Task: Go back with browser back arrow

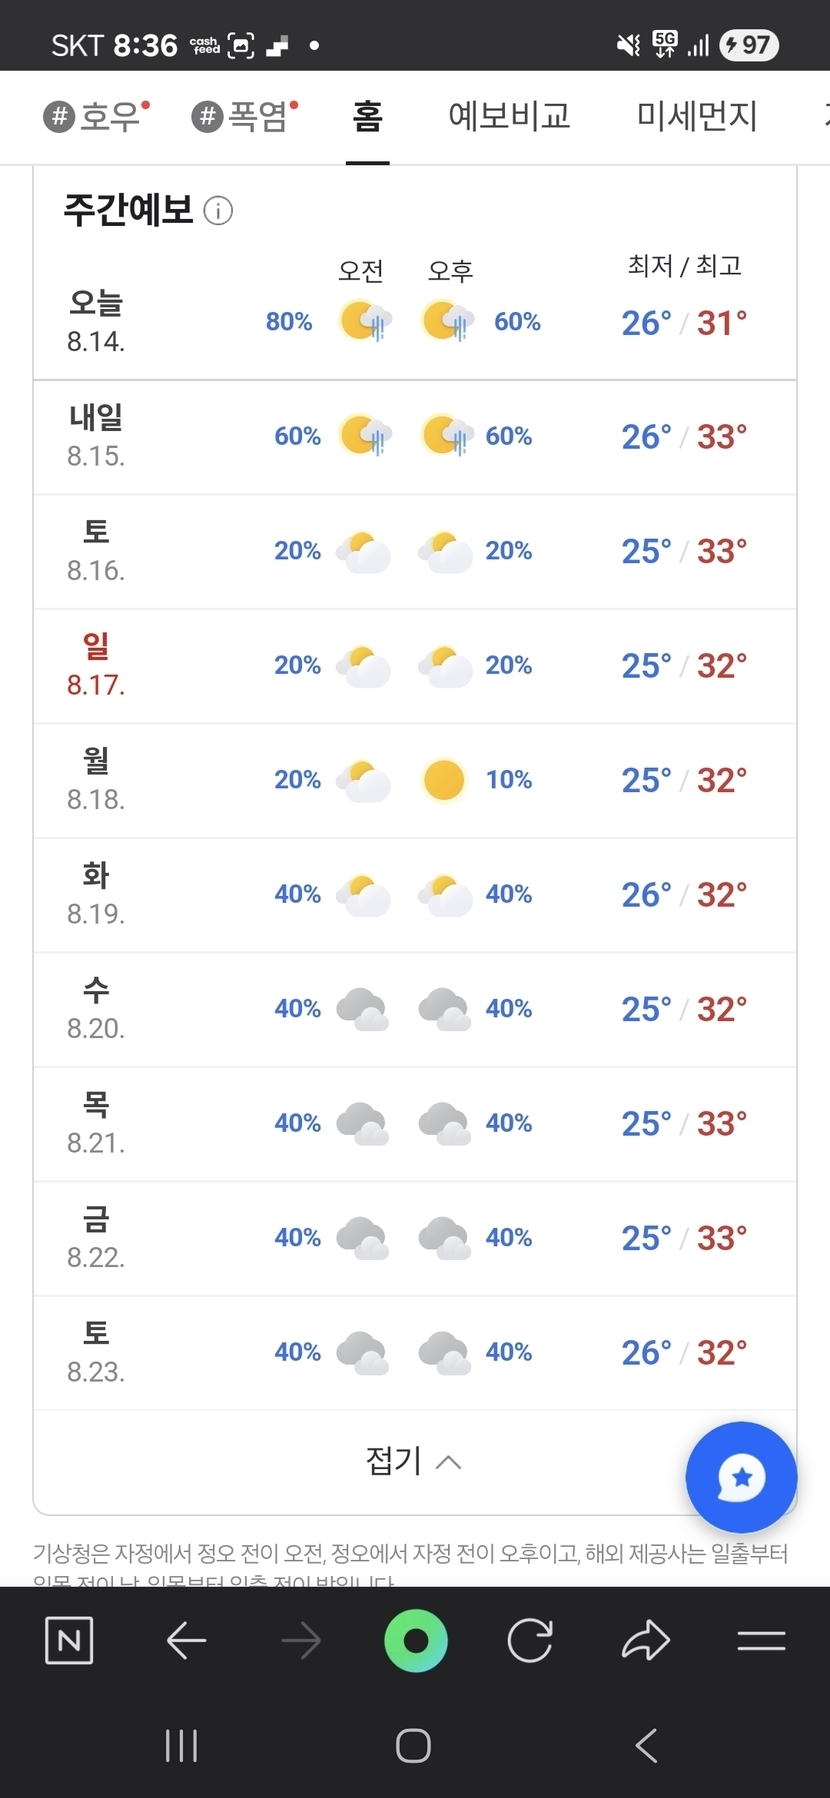Action: (x=186, y=1640)
